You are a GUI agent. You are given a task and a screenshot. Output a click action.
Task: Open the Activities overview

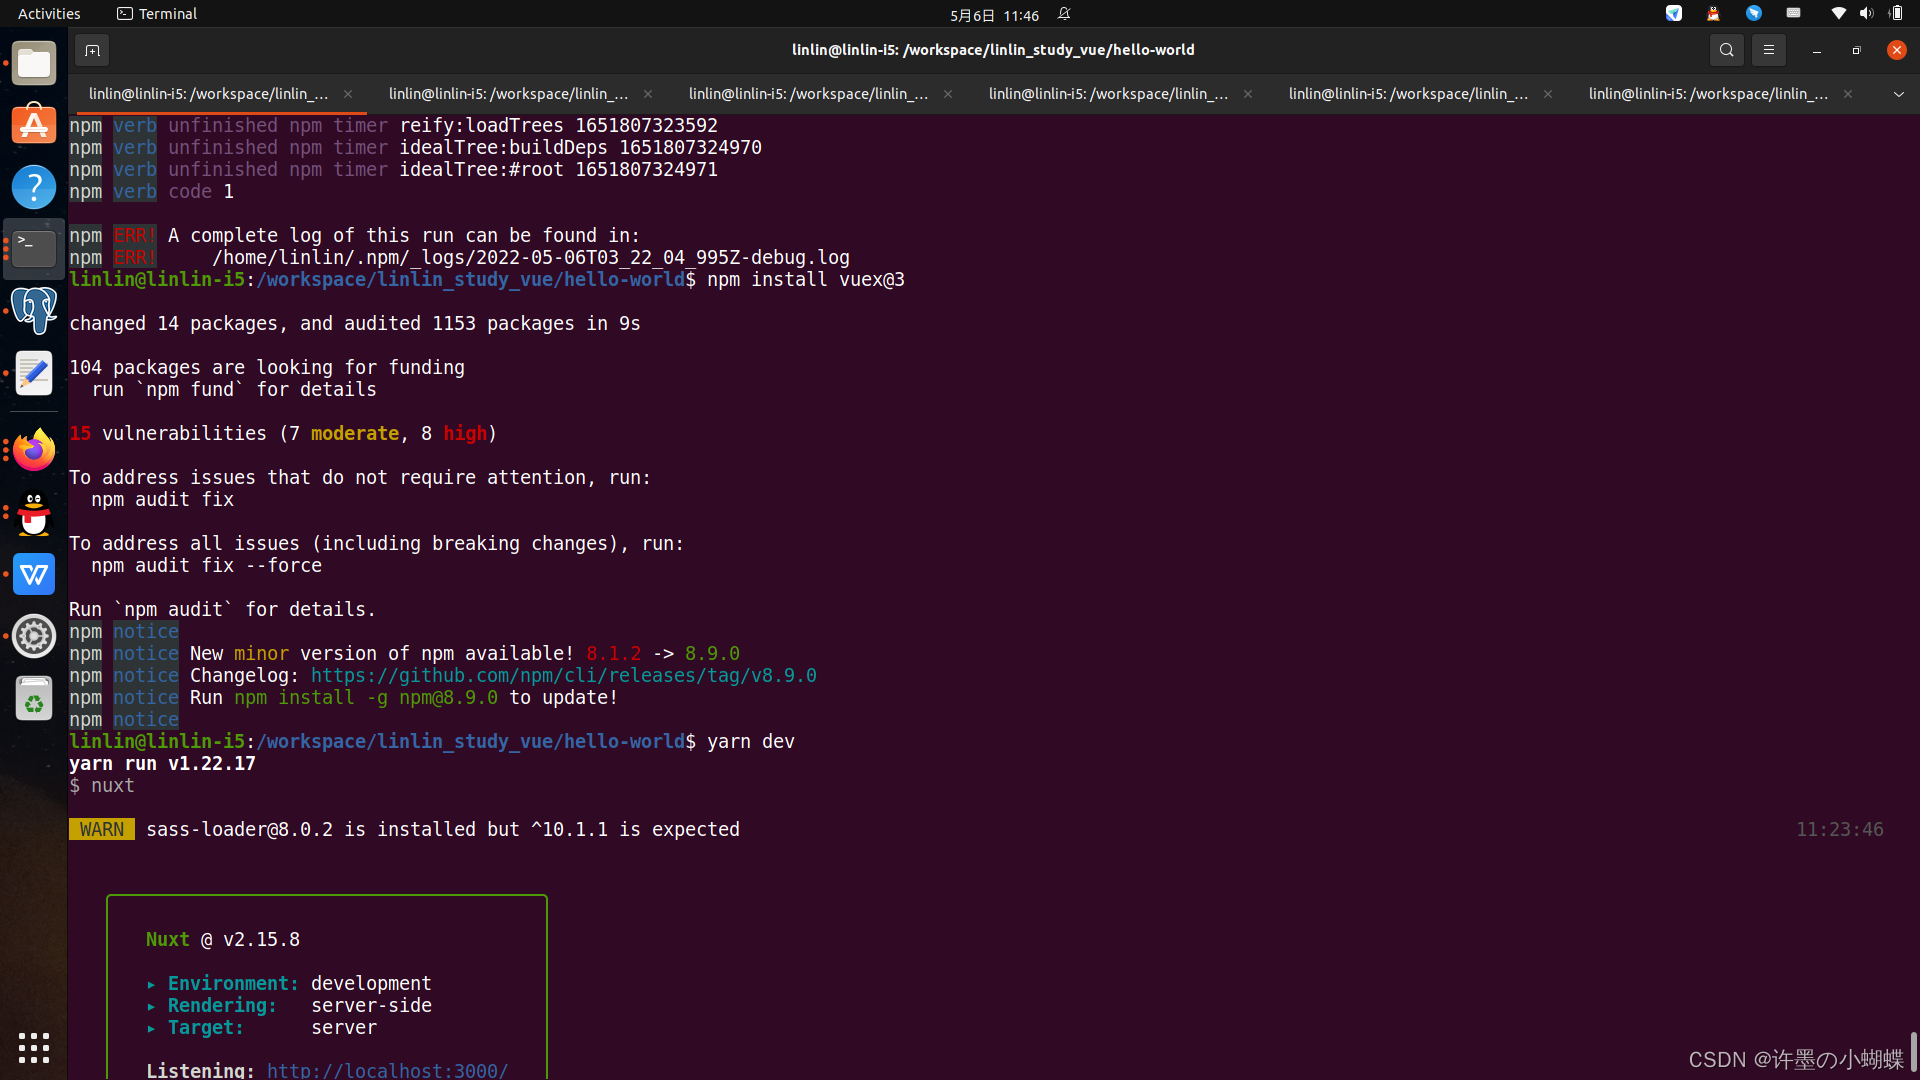(x=49, y=14)
